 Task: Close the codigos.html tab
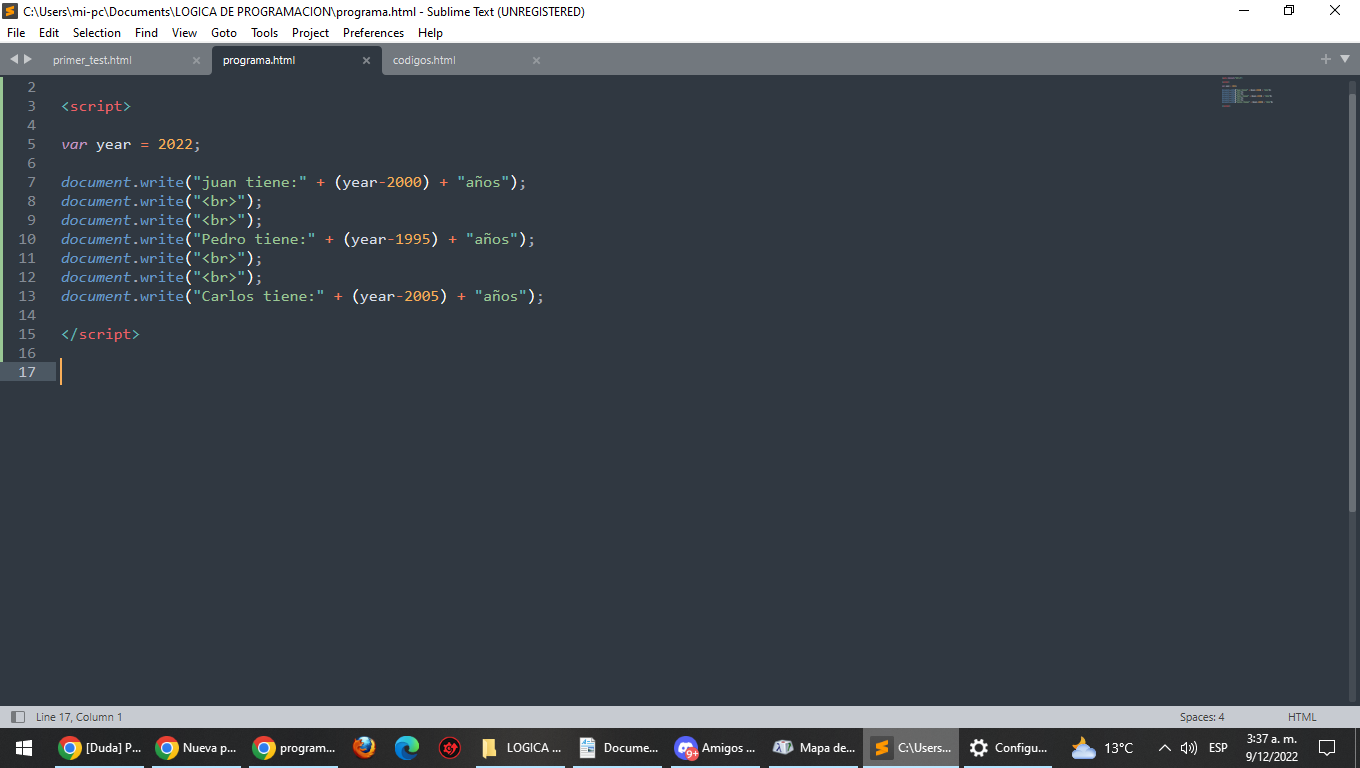coord(536,60)
